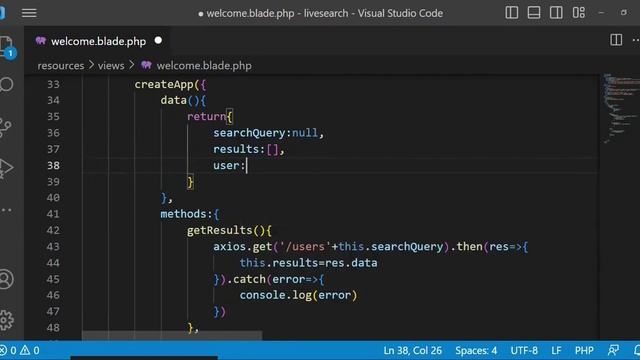Click the return keyword on line 35
Screen dimensions: 640x360
207,116
